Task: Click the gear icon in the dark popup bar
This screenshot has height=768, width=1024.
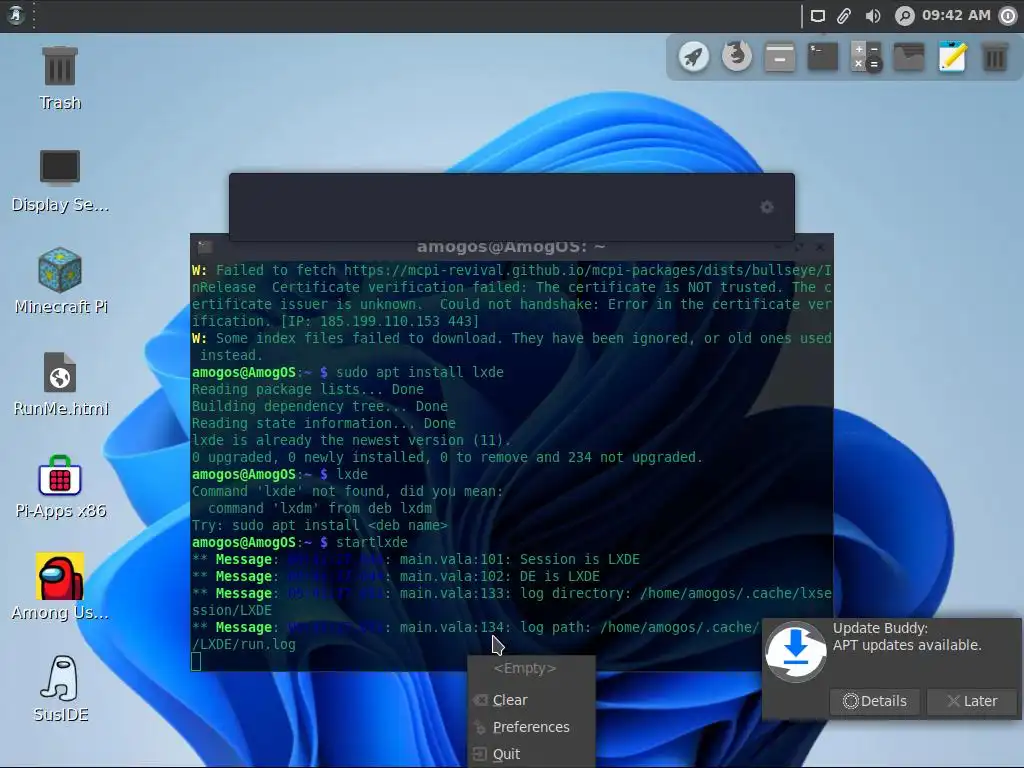Action: [767, 207]
